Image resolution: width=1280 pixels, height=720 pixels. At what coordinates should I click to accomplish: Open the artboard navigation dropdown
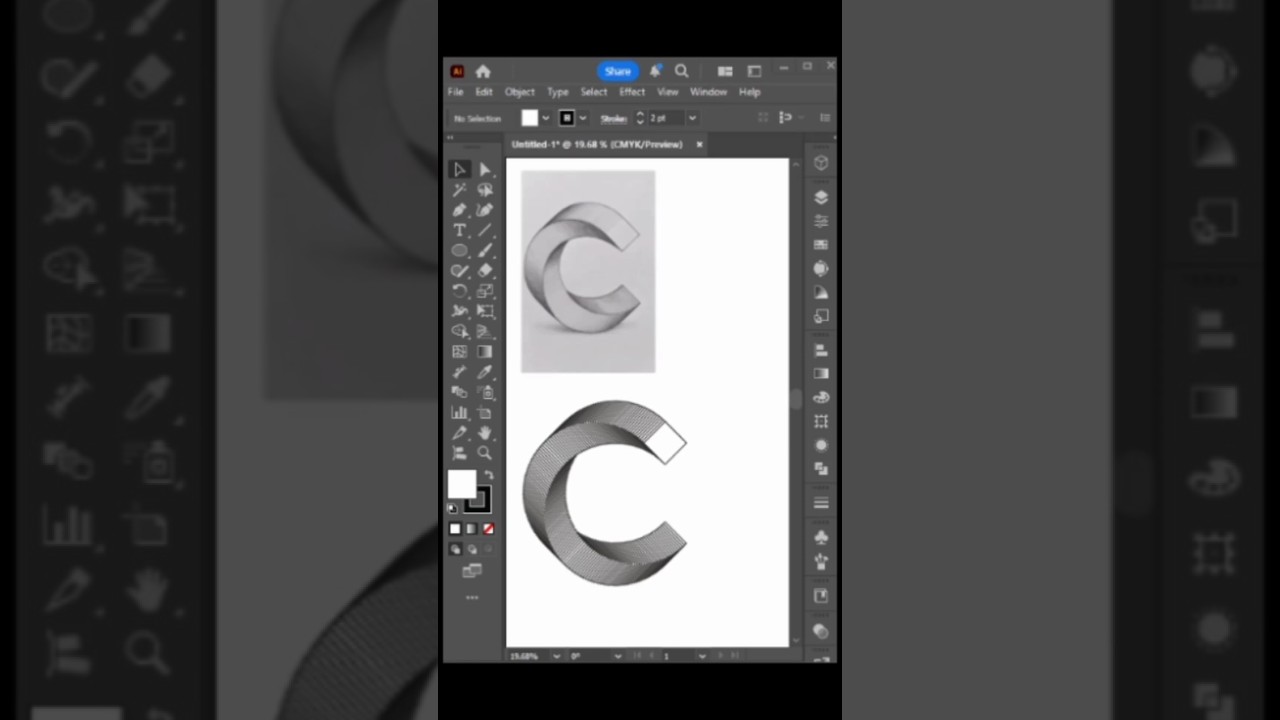pos(702,656)
